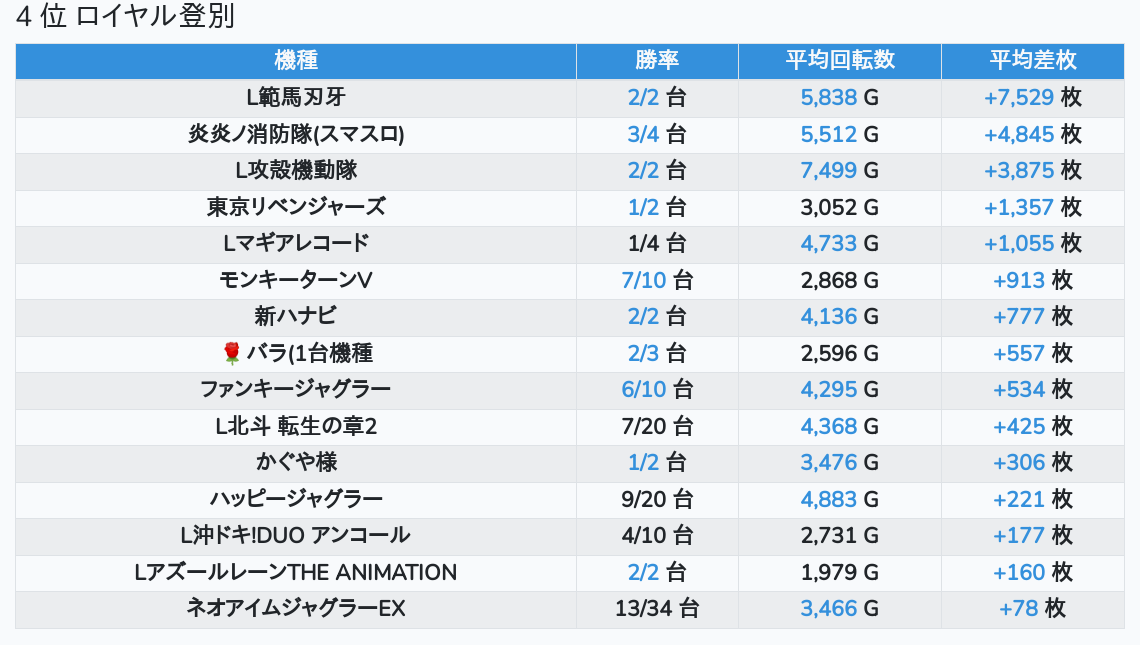
Task: Click the 平均差枚 column header
Action: (1033, 60)
